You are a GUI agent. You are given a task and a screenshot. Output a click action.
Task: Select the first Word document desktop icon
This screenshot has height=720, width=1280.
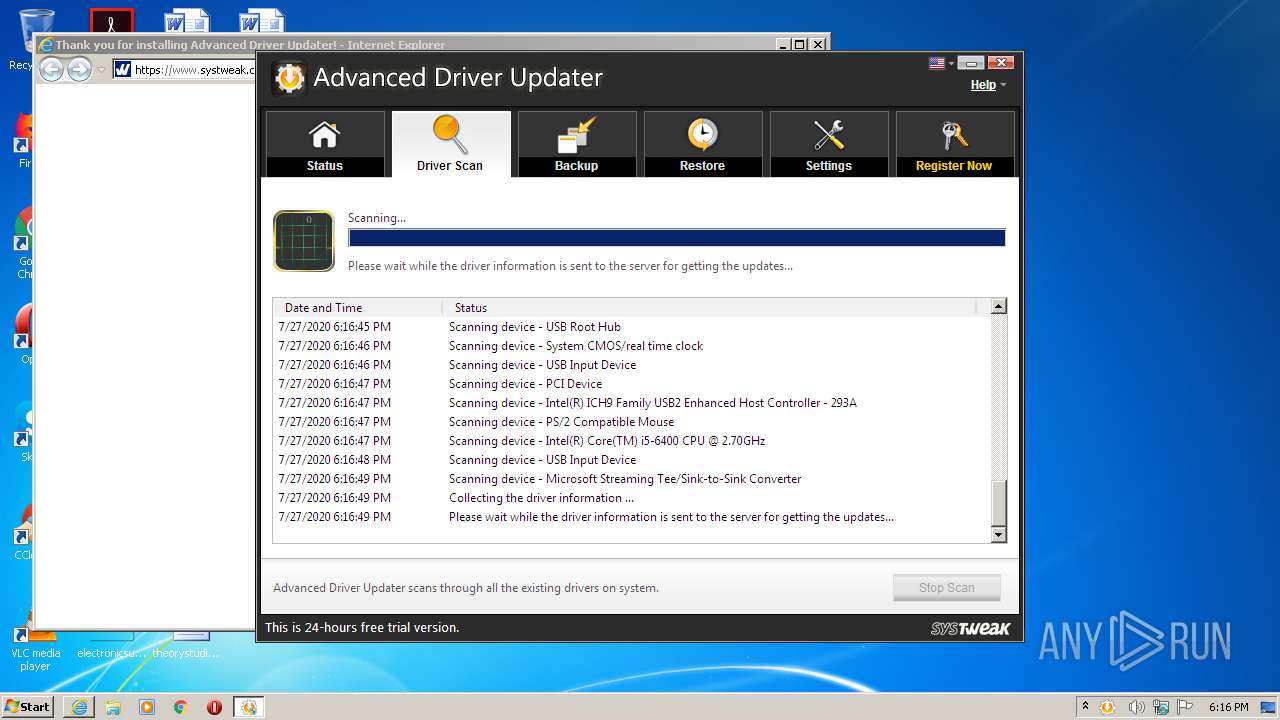[187, 20]
